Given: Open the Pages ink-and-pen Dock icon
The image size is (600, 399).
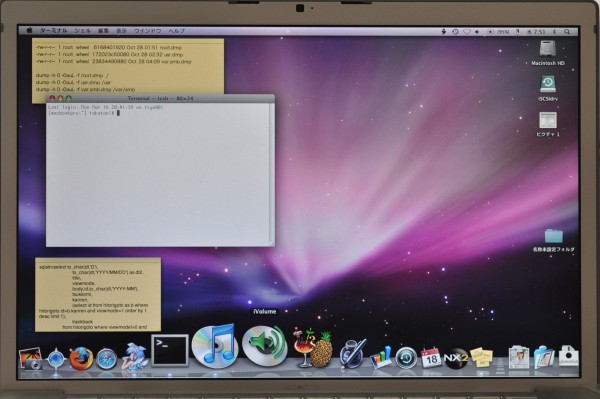Looking at the screenshot, I should (353, 354).
